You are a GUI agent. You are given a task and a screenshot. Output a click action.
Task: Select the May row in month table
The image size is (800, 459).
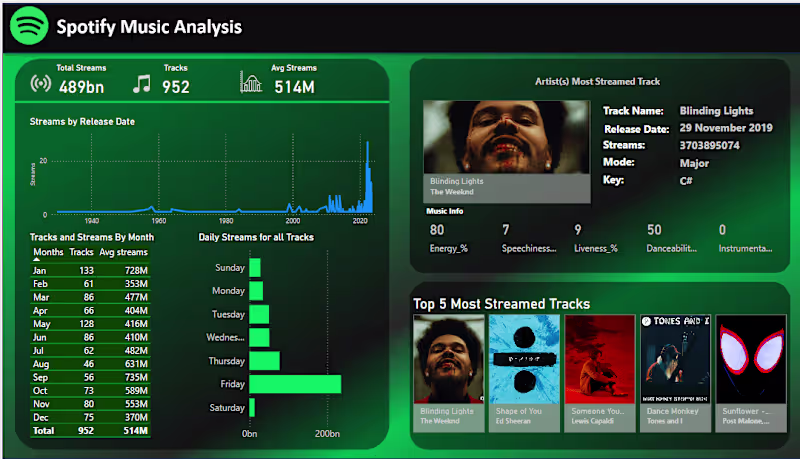[90, 323]
